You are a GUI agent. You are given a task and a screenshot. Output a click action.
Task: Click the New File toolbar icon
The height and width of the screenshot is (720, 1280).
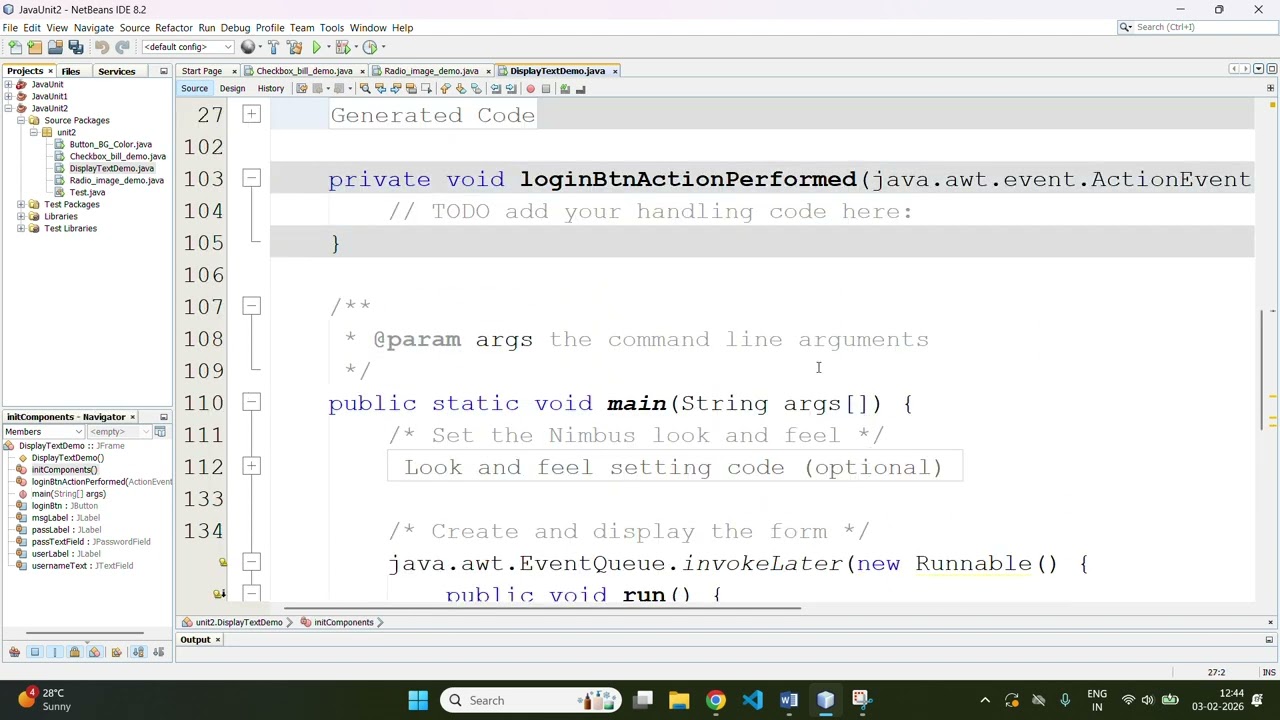(15, 47)
